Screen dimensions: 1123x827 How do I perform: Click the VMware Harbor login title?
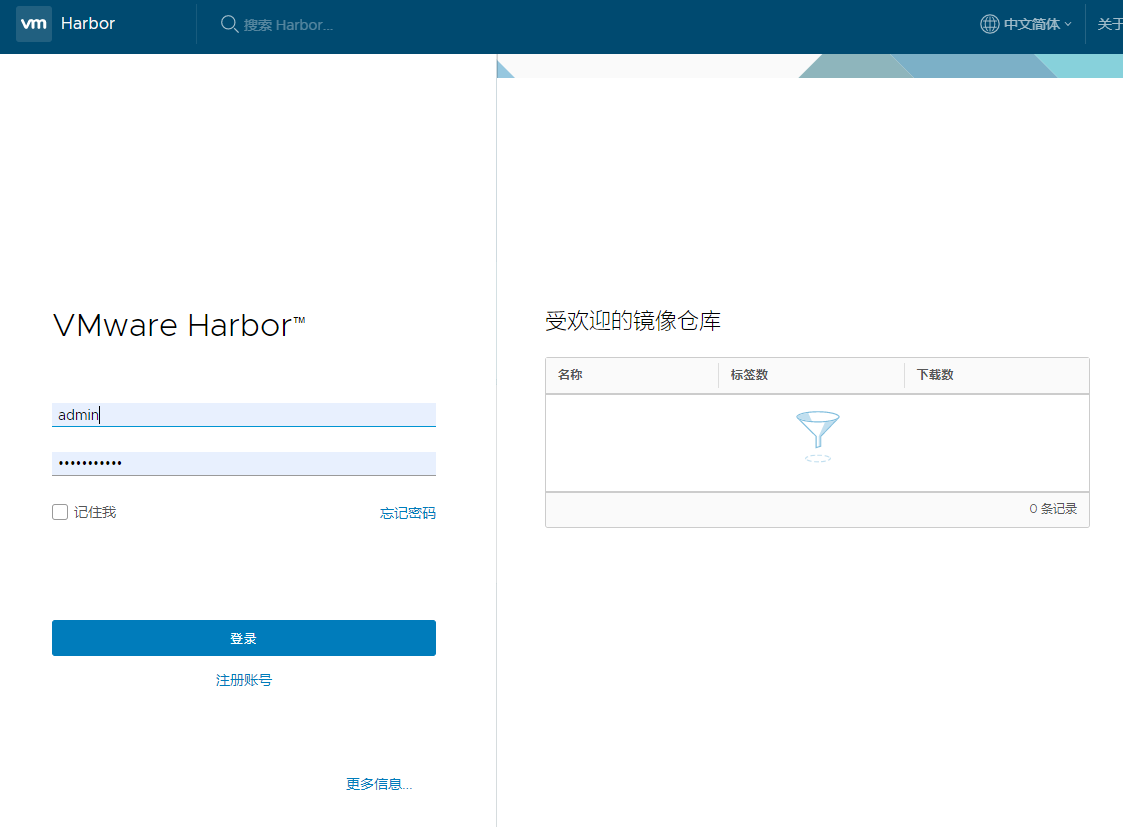(x=179, y=325)
